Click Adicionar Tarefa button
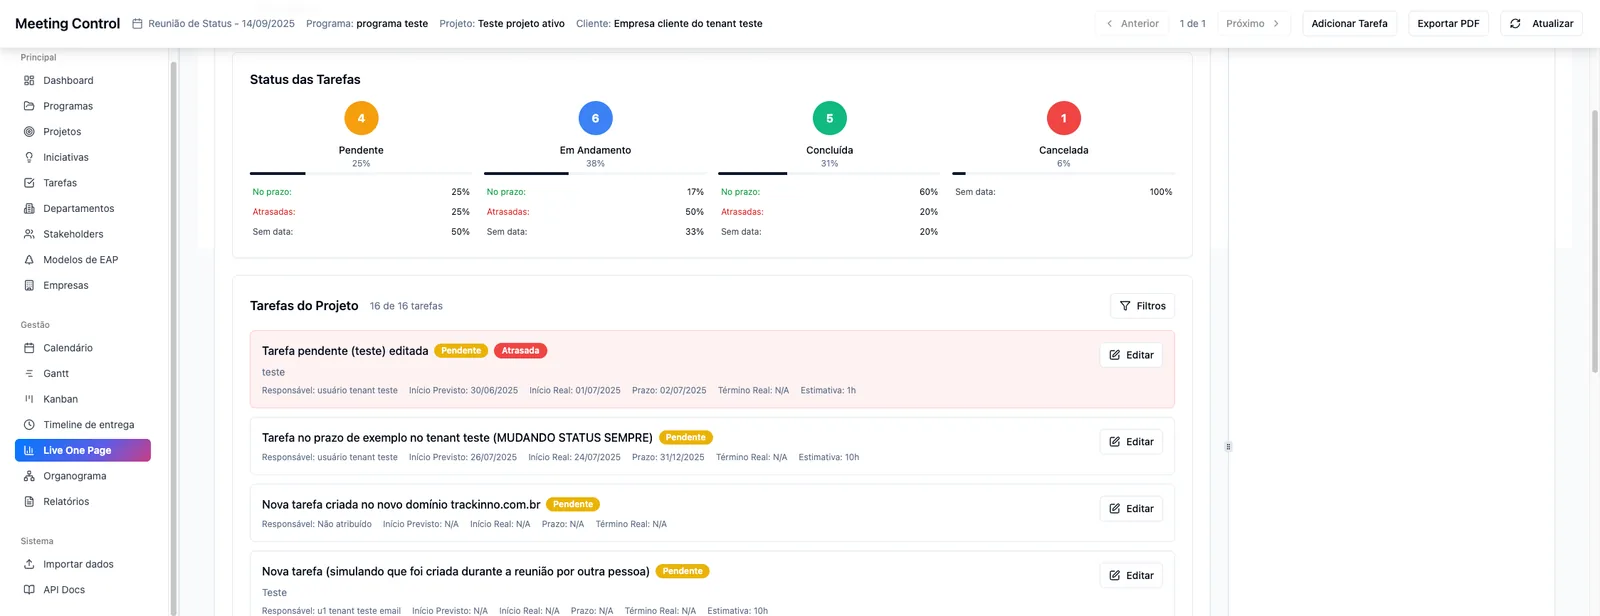Screen dimensions: 1600x616 click(1349, 24)
